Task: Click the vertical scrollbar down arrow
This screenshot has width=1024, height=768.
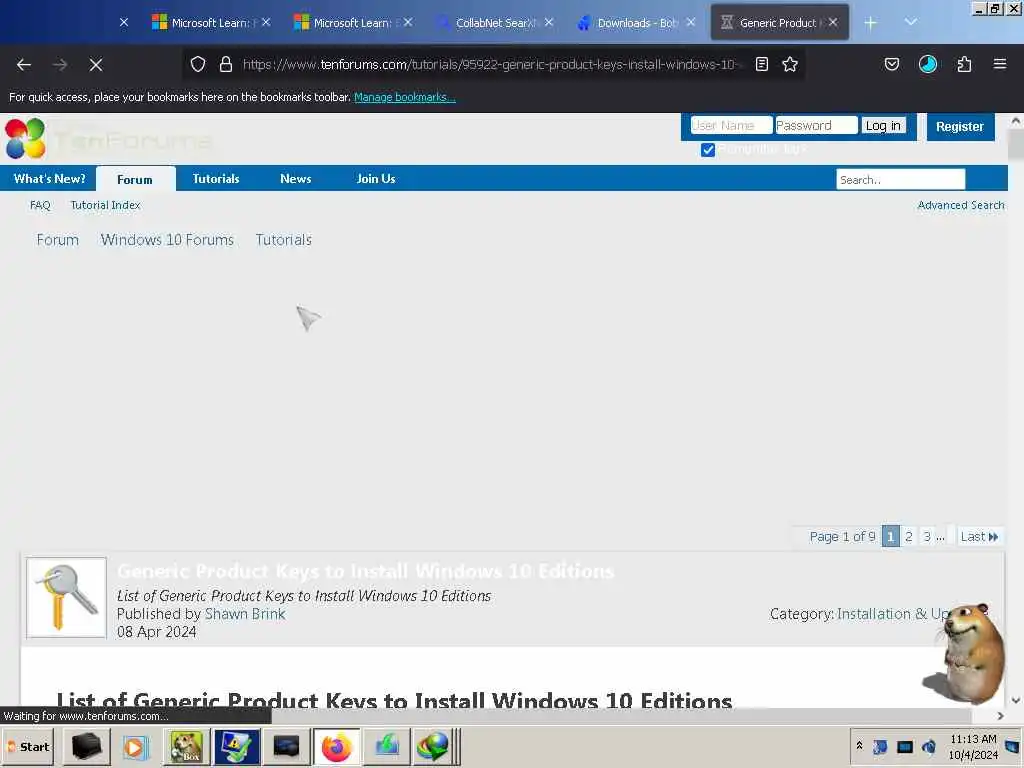Action: (x=1016, y=700)
